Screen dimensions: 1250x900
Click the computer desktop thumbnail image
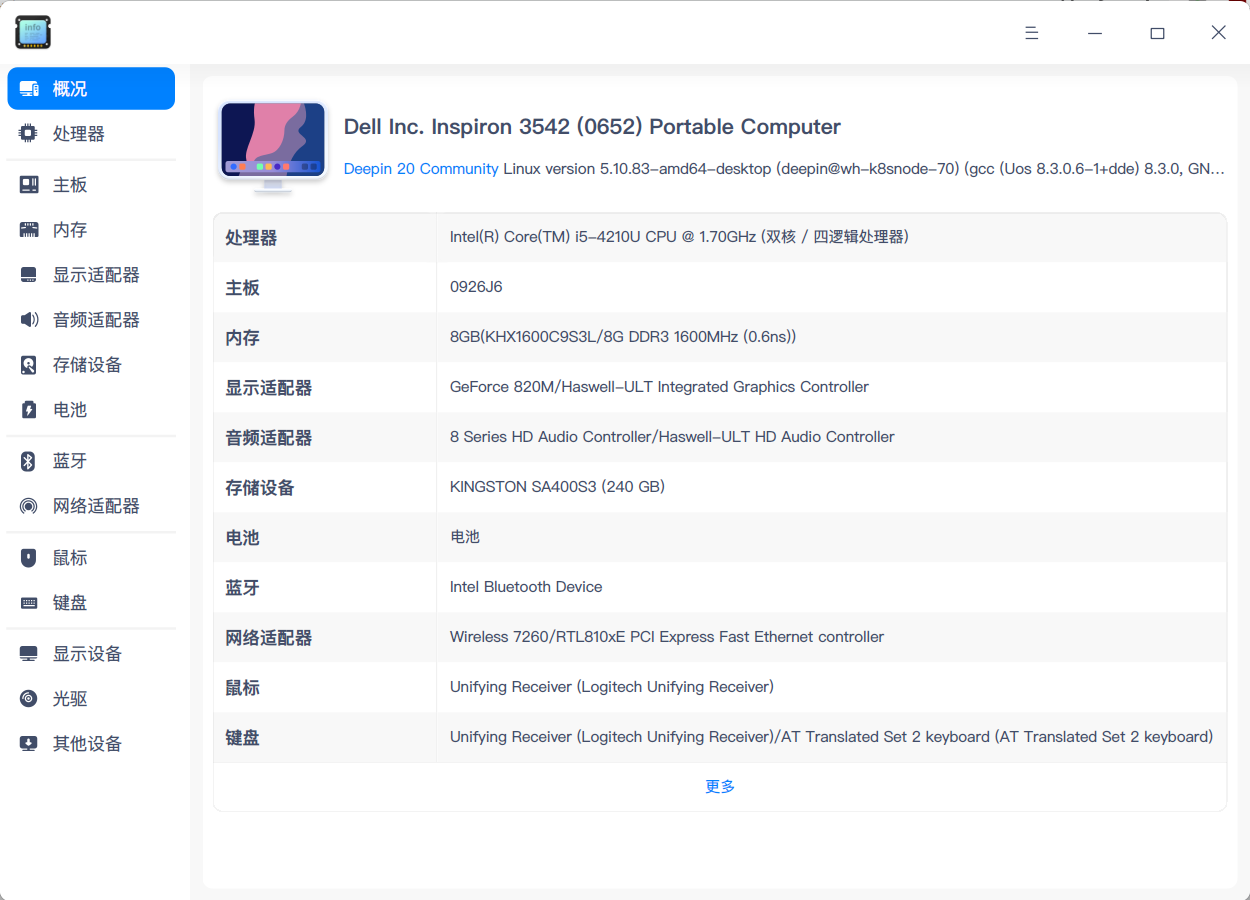pyautogui.click(x=273, y=147)
